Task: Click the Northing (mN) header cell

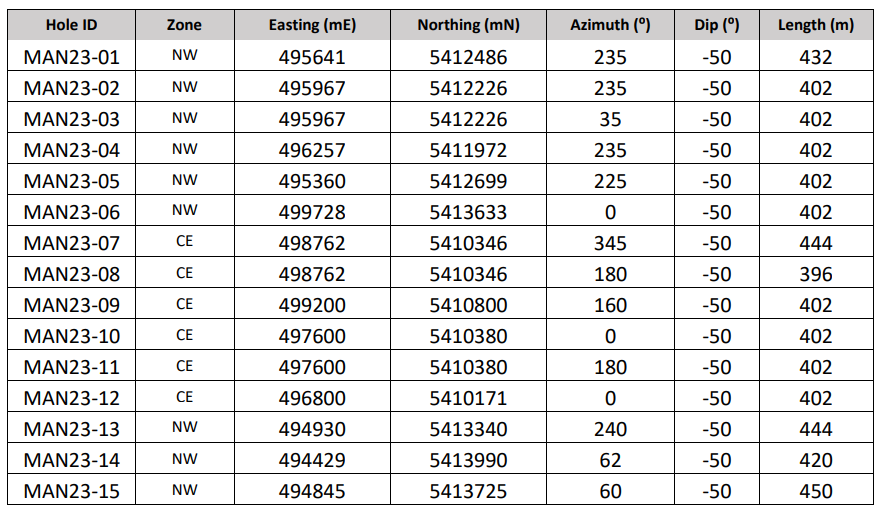Action: pos(468,25)
